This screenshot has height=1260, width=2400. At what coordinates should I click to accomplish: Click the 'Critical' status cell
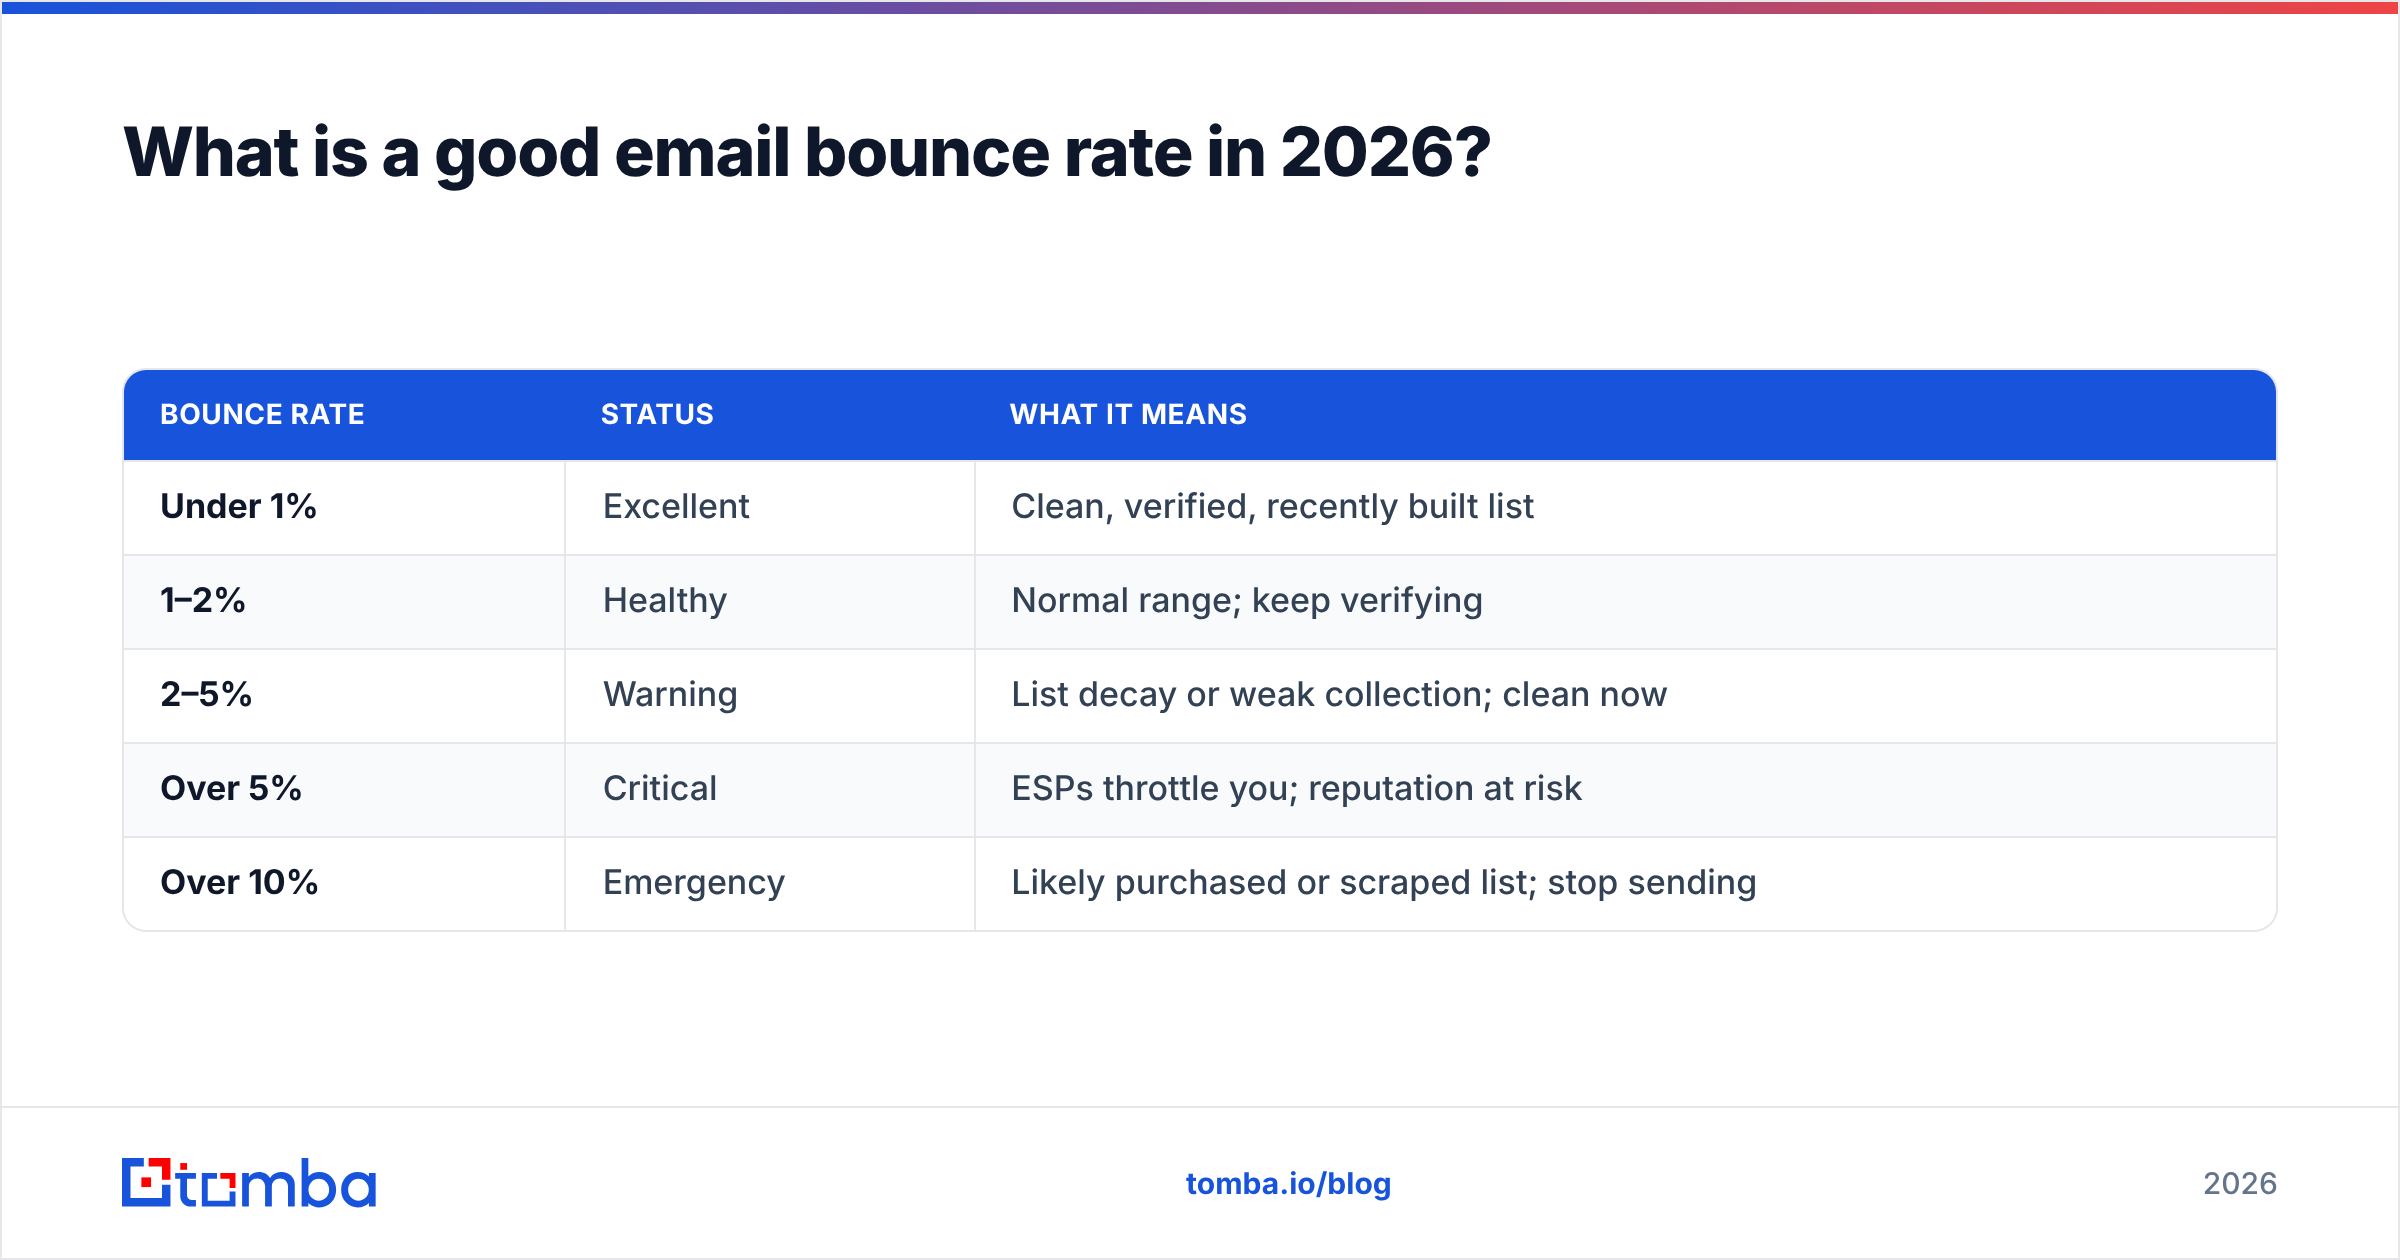click(770, 790)
